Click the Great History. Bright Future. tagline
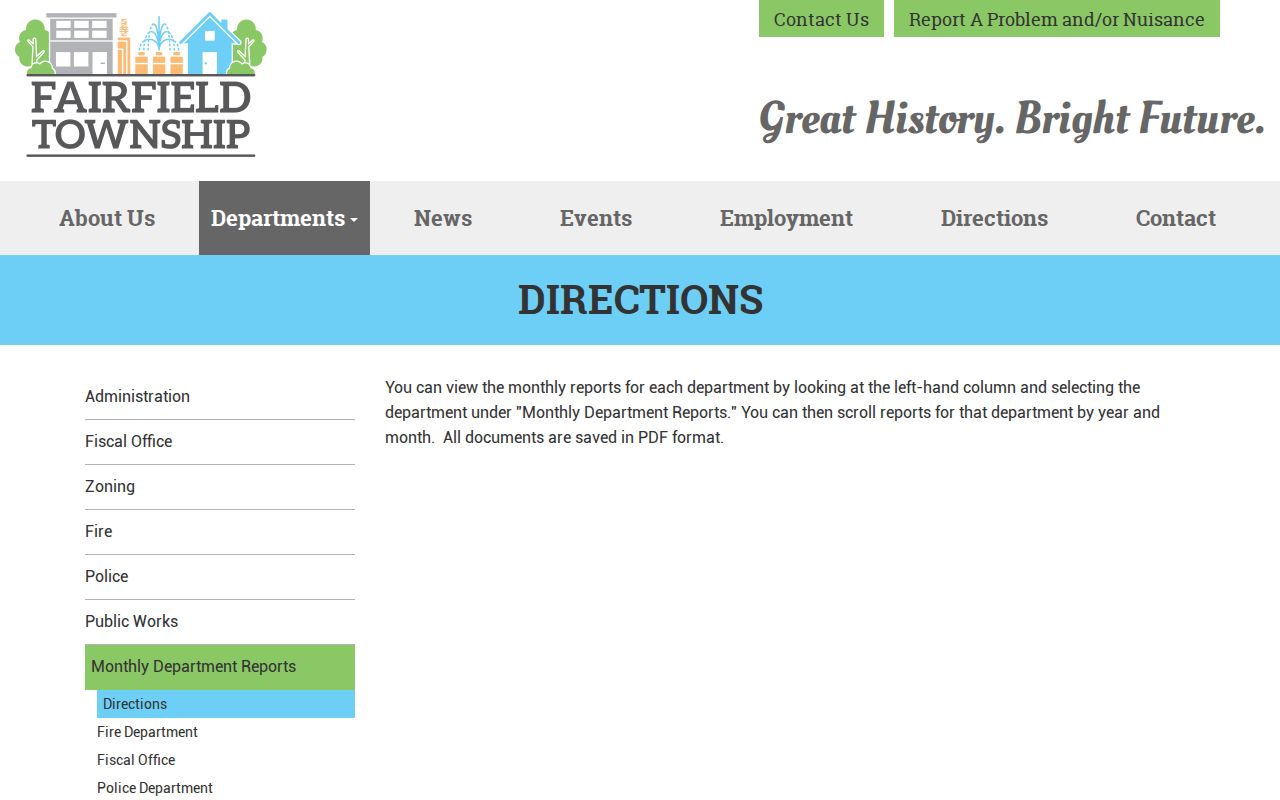The height and width of the screenshot is (800, 1280). coord(1012,119)
